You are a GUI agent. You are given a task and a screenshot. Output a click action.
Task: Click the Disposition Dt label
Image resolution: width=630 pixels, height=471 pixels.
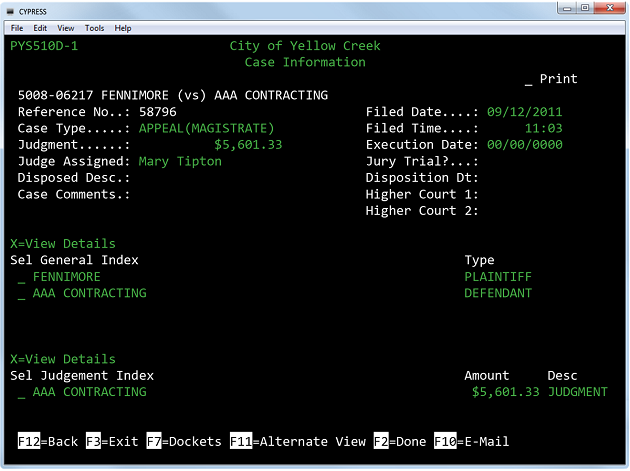[x=422, y=178]
